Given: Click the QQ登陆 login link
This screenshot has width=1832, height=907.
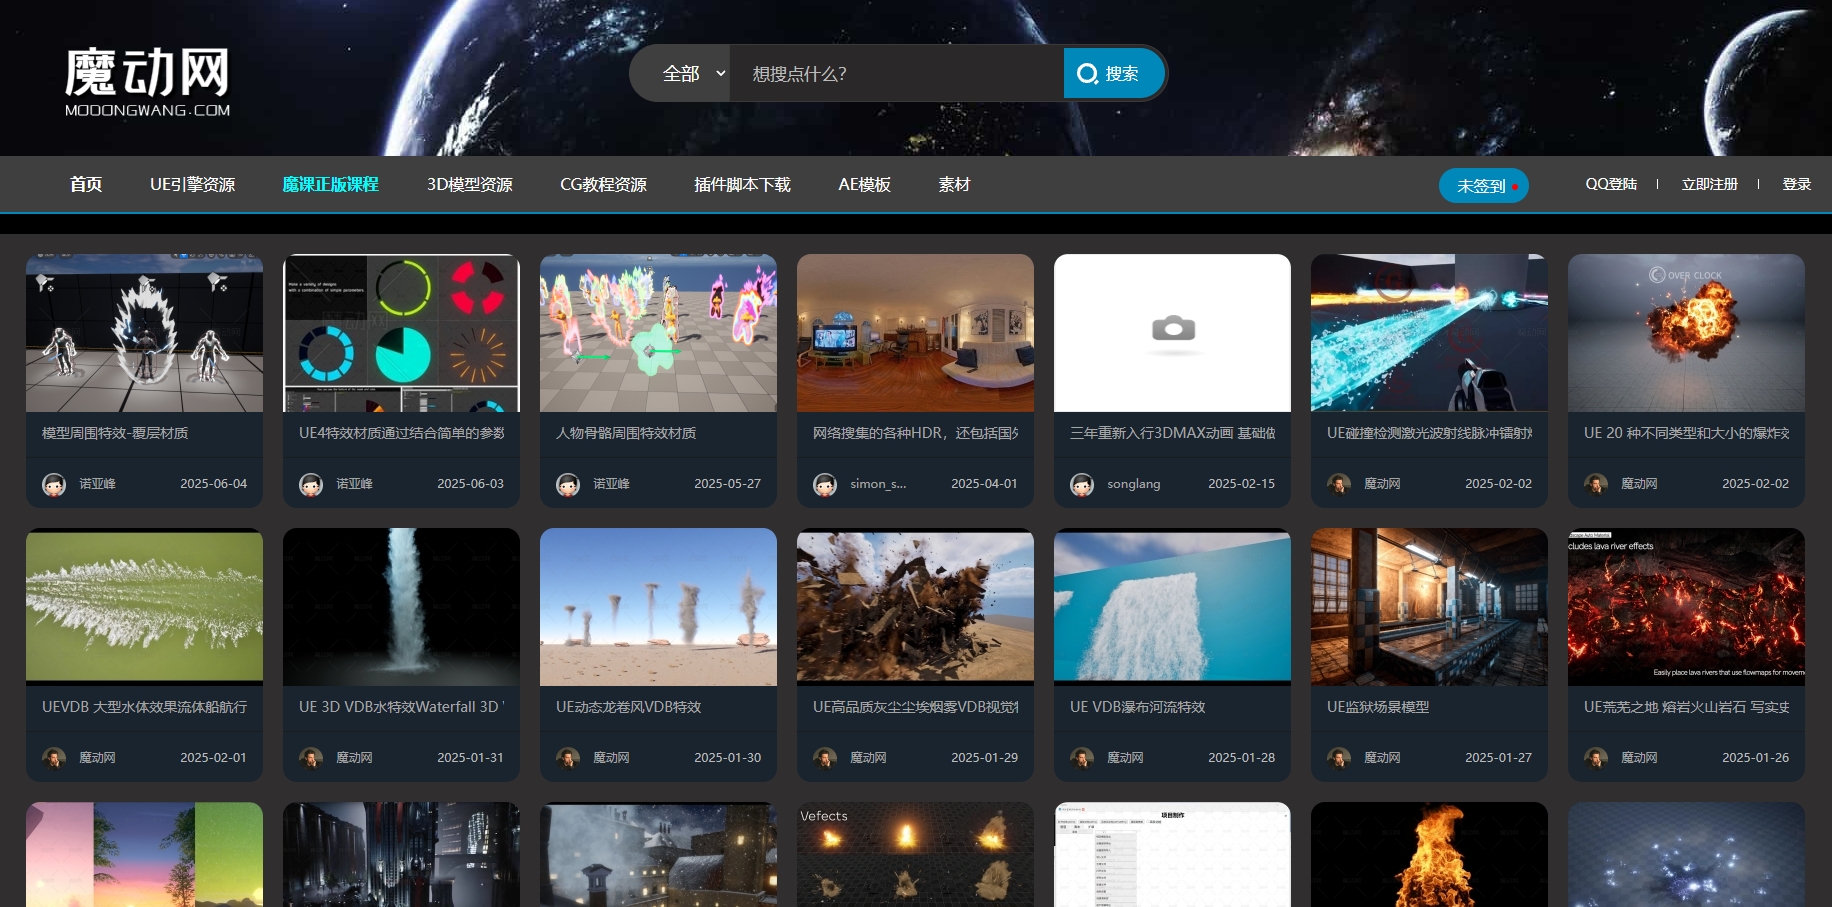Looking at the screenshot, I should pyautogui.click(x=1611, y=184).
